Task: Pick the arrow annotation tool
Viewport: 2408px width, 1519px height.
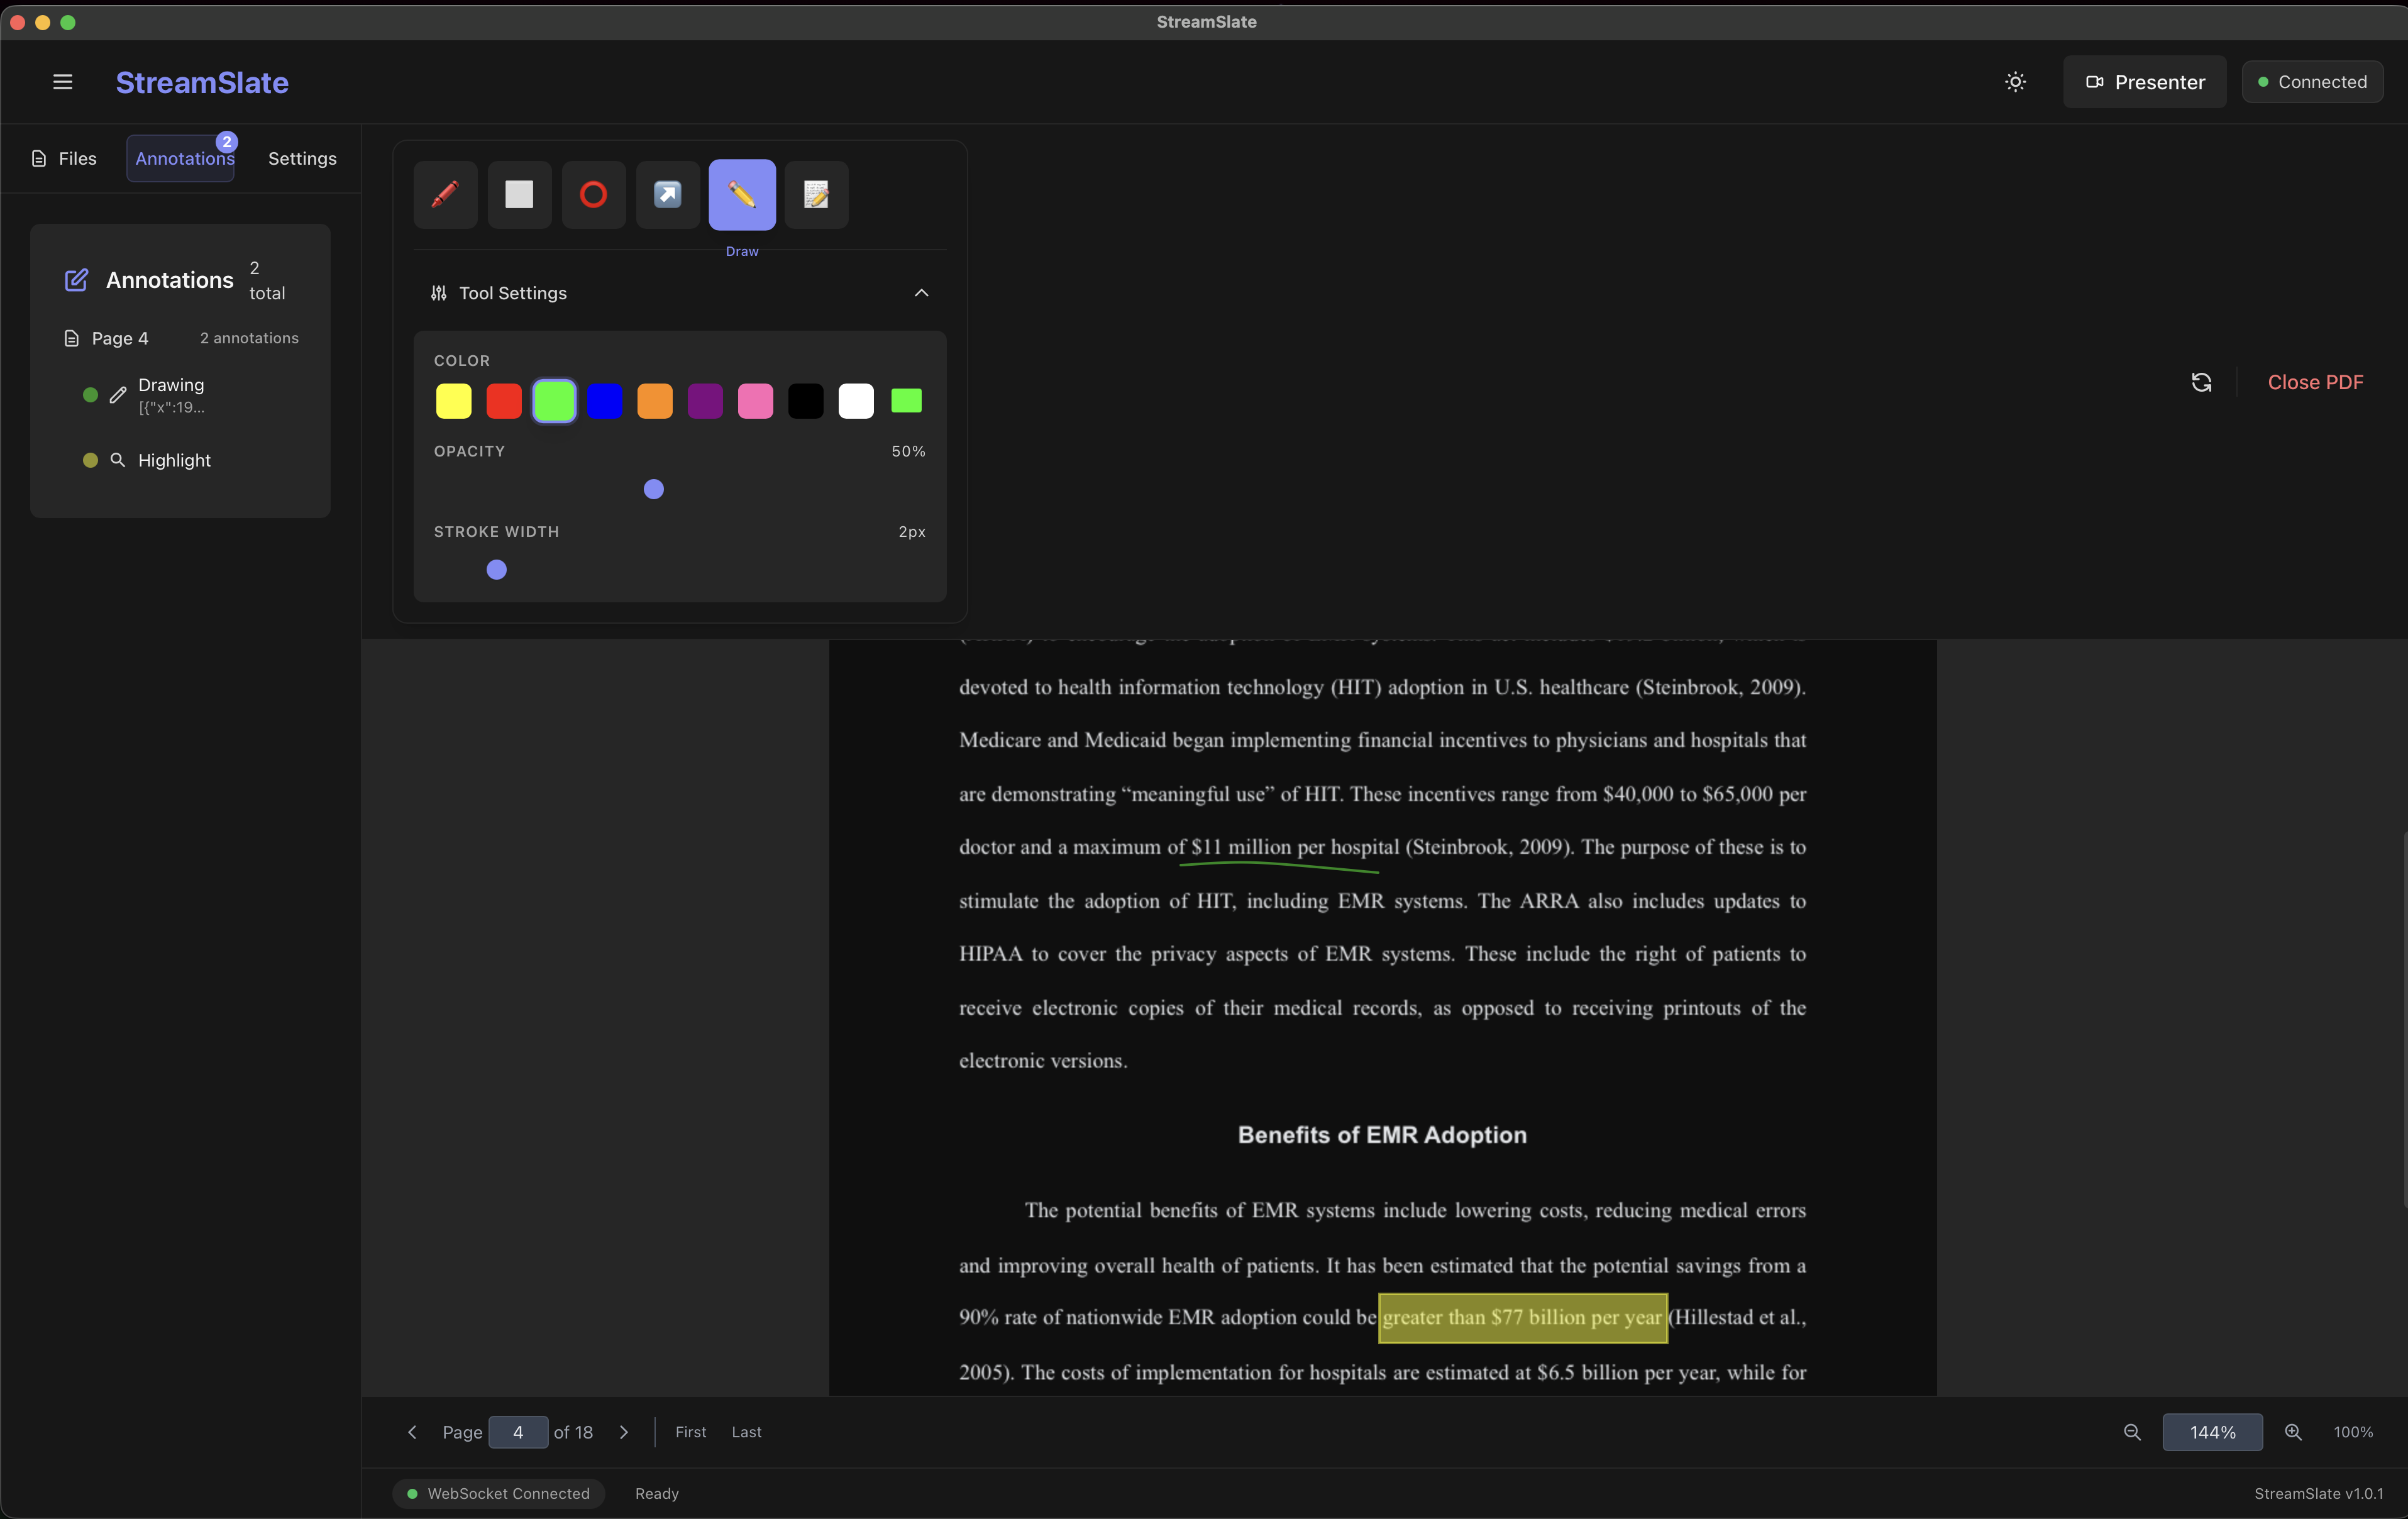Action: (x=667, y=194)
